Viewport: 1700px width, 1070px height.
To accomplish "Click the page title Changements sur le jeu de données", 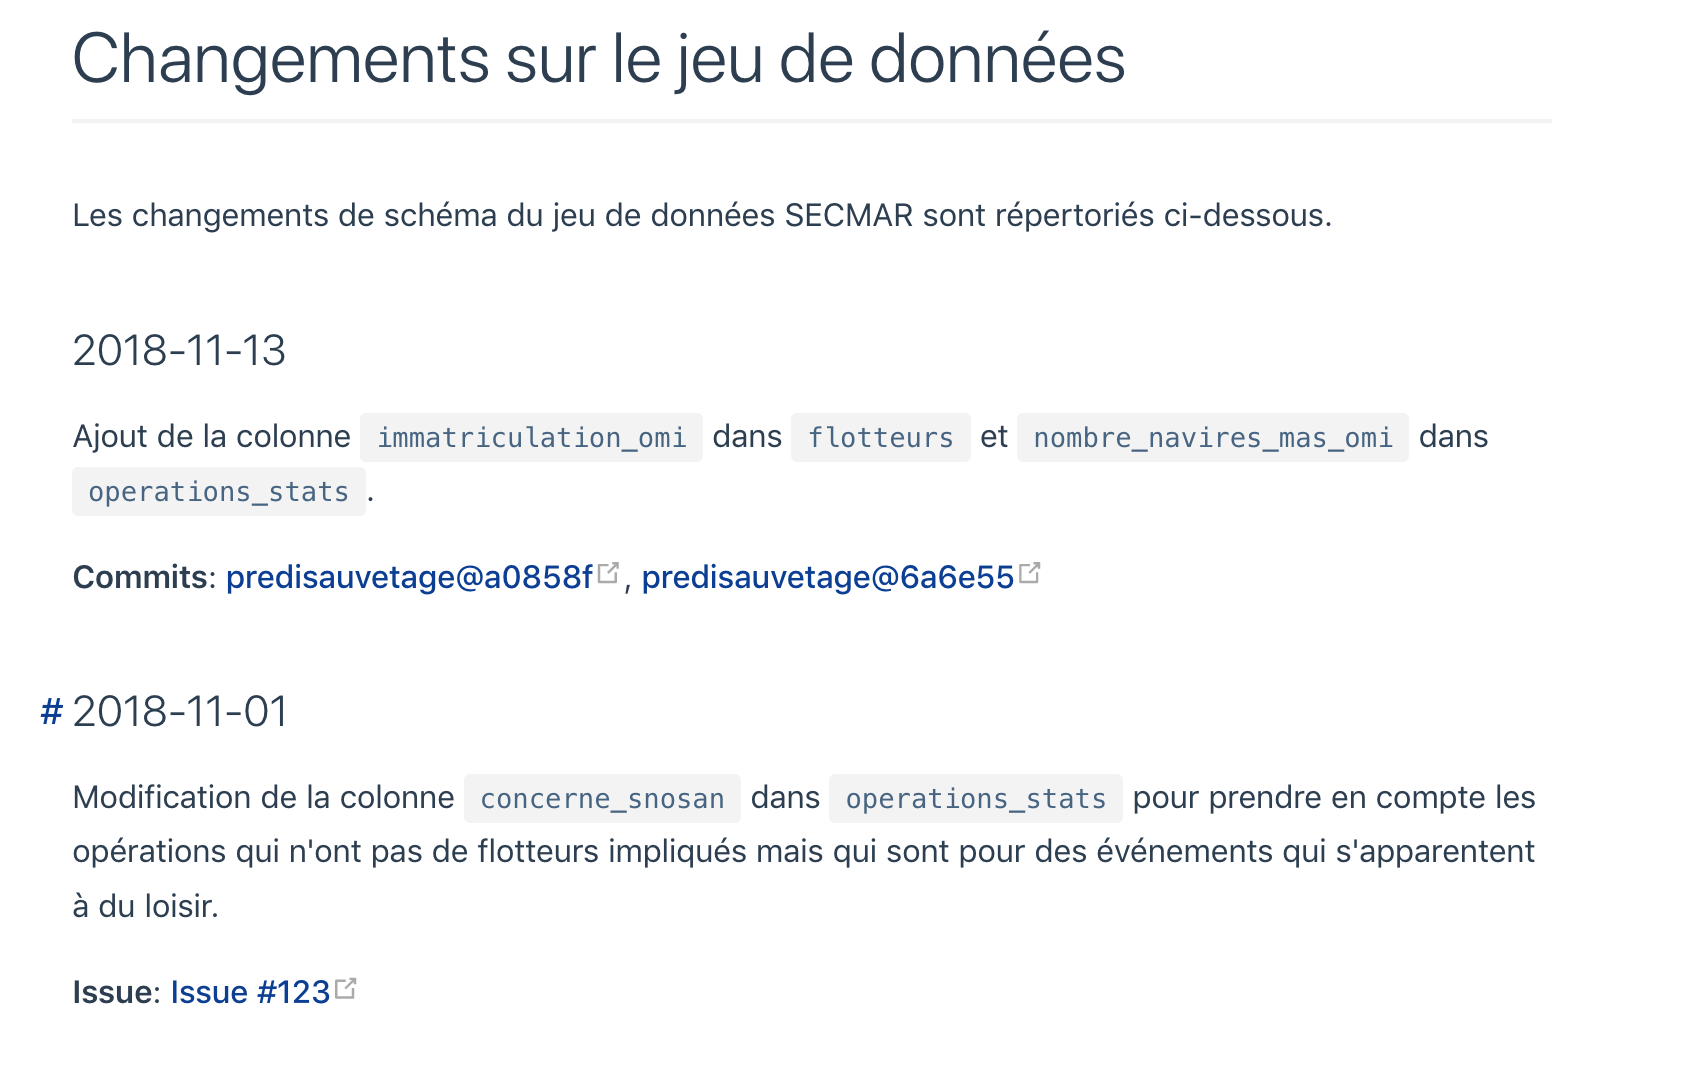I will pos(598,59).
